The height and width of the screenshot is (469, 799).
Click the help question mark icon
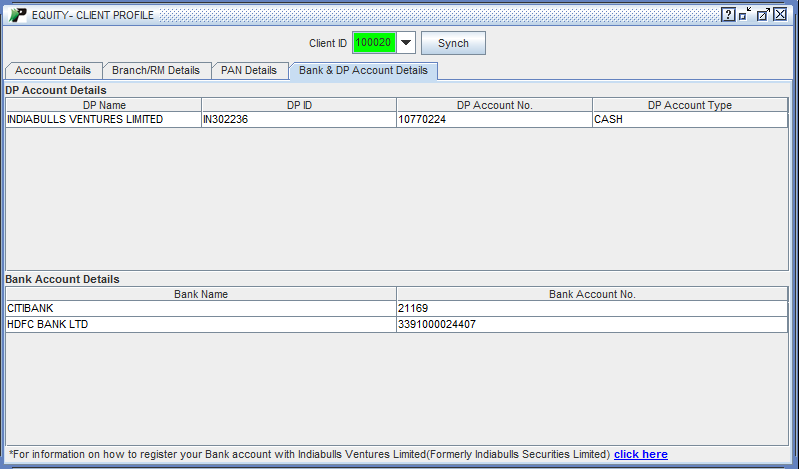click(x=728, y=15)
